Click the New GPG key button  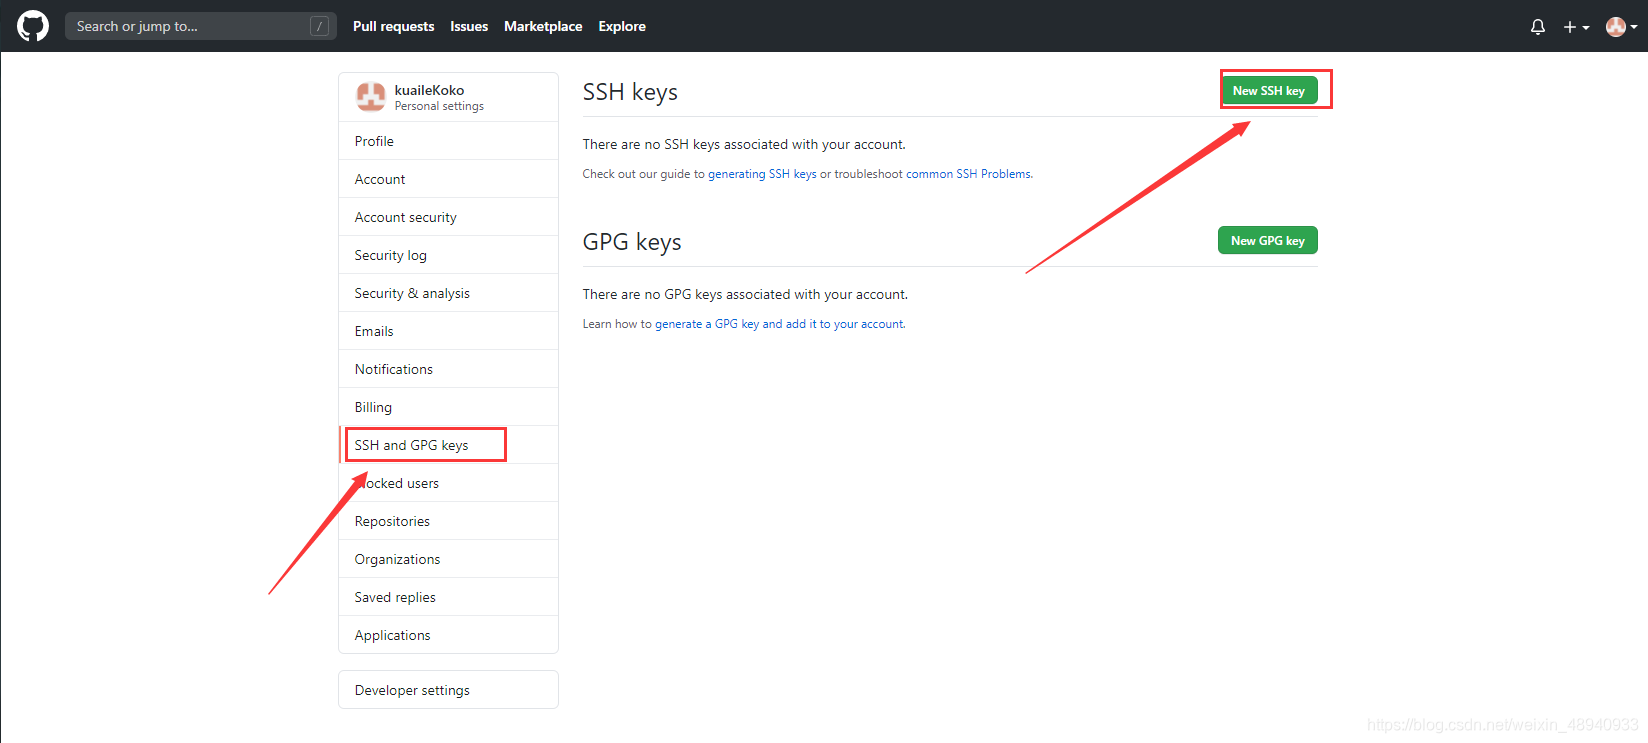tap(1267, 241)
